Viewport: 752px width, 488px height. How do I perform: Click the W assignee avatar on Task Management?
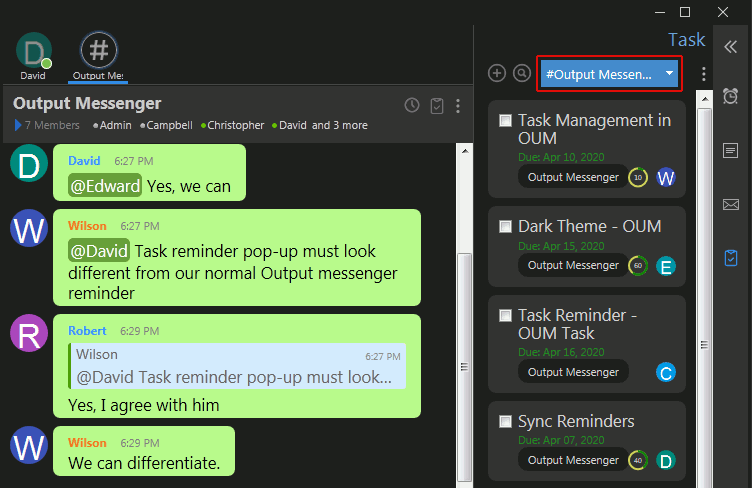tap(666, 178)
